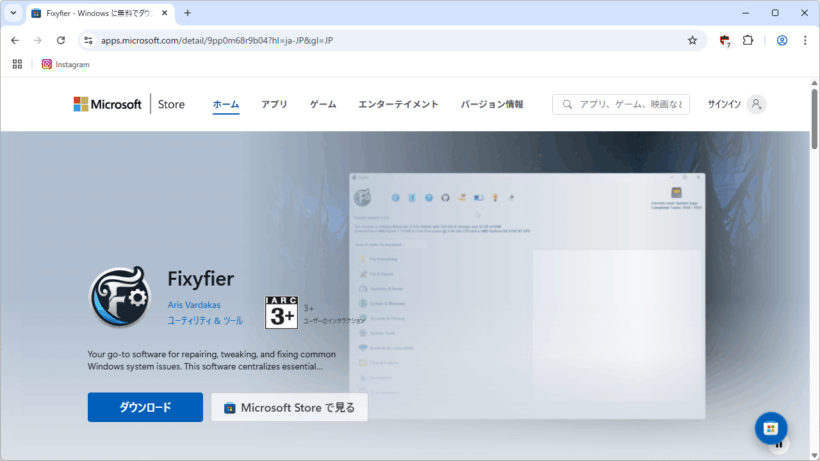
Task: Bookmark this page with the star icon
Action: pos(692,40)
